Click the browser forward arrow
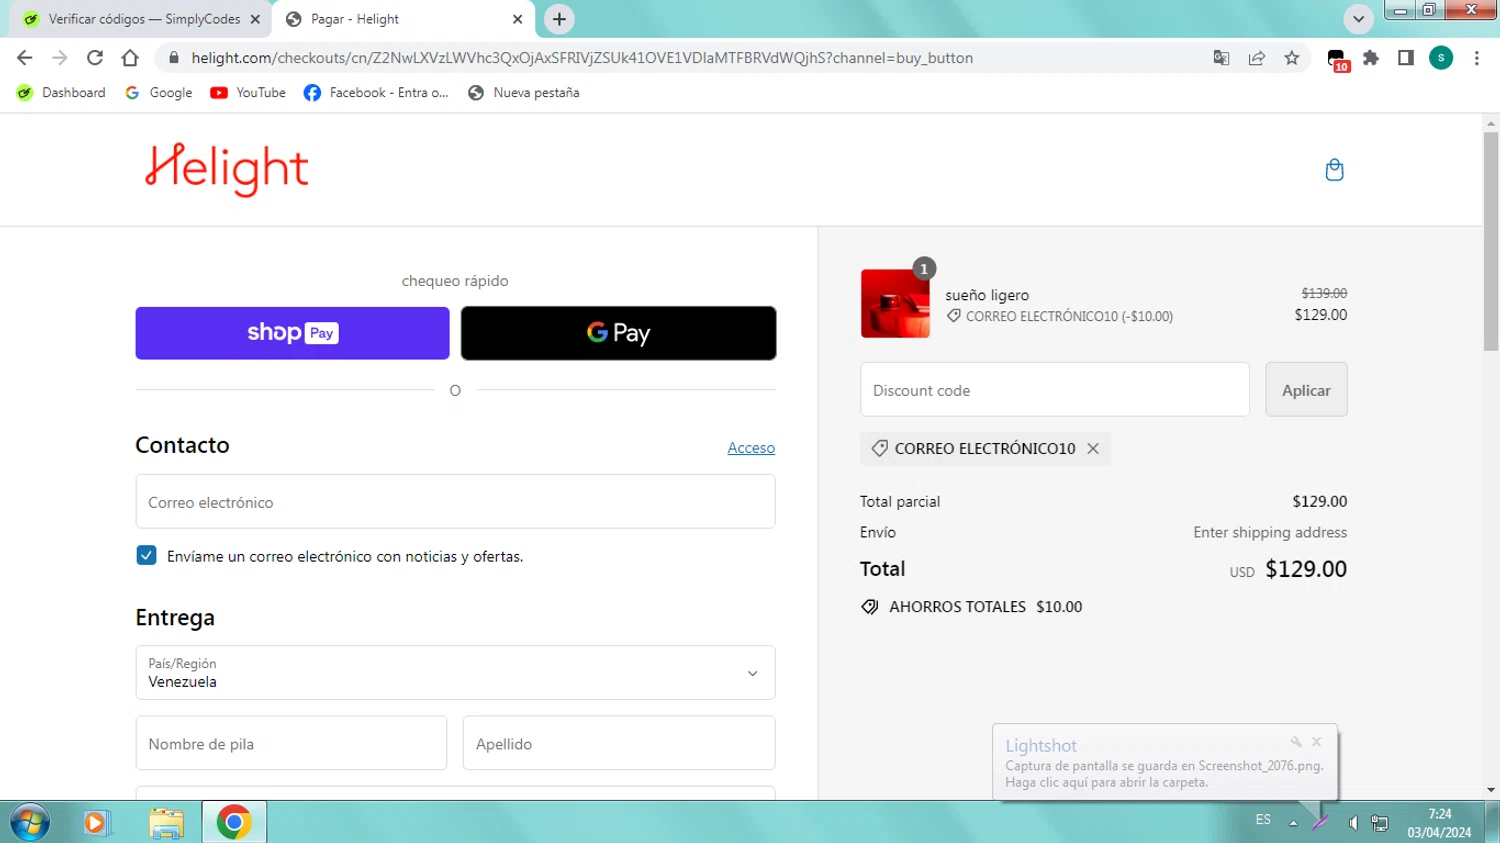The height and width of the screenshot is (843, 1500). [x=60, y=58]
